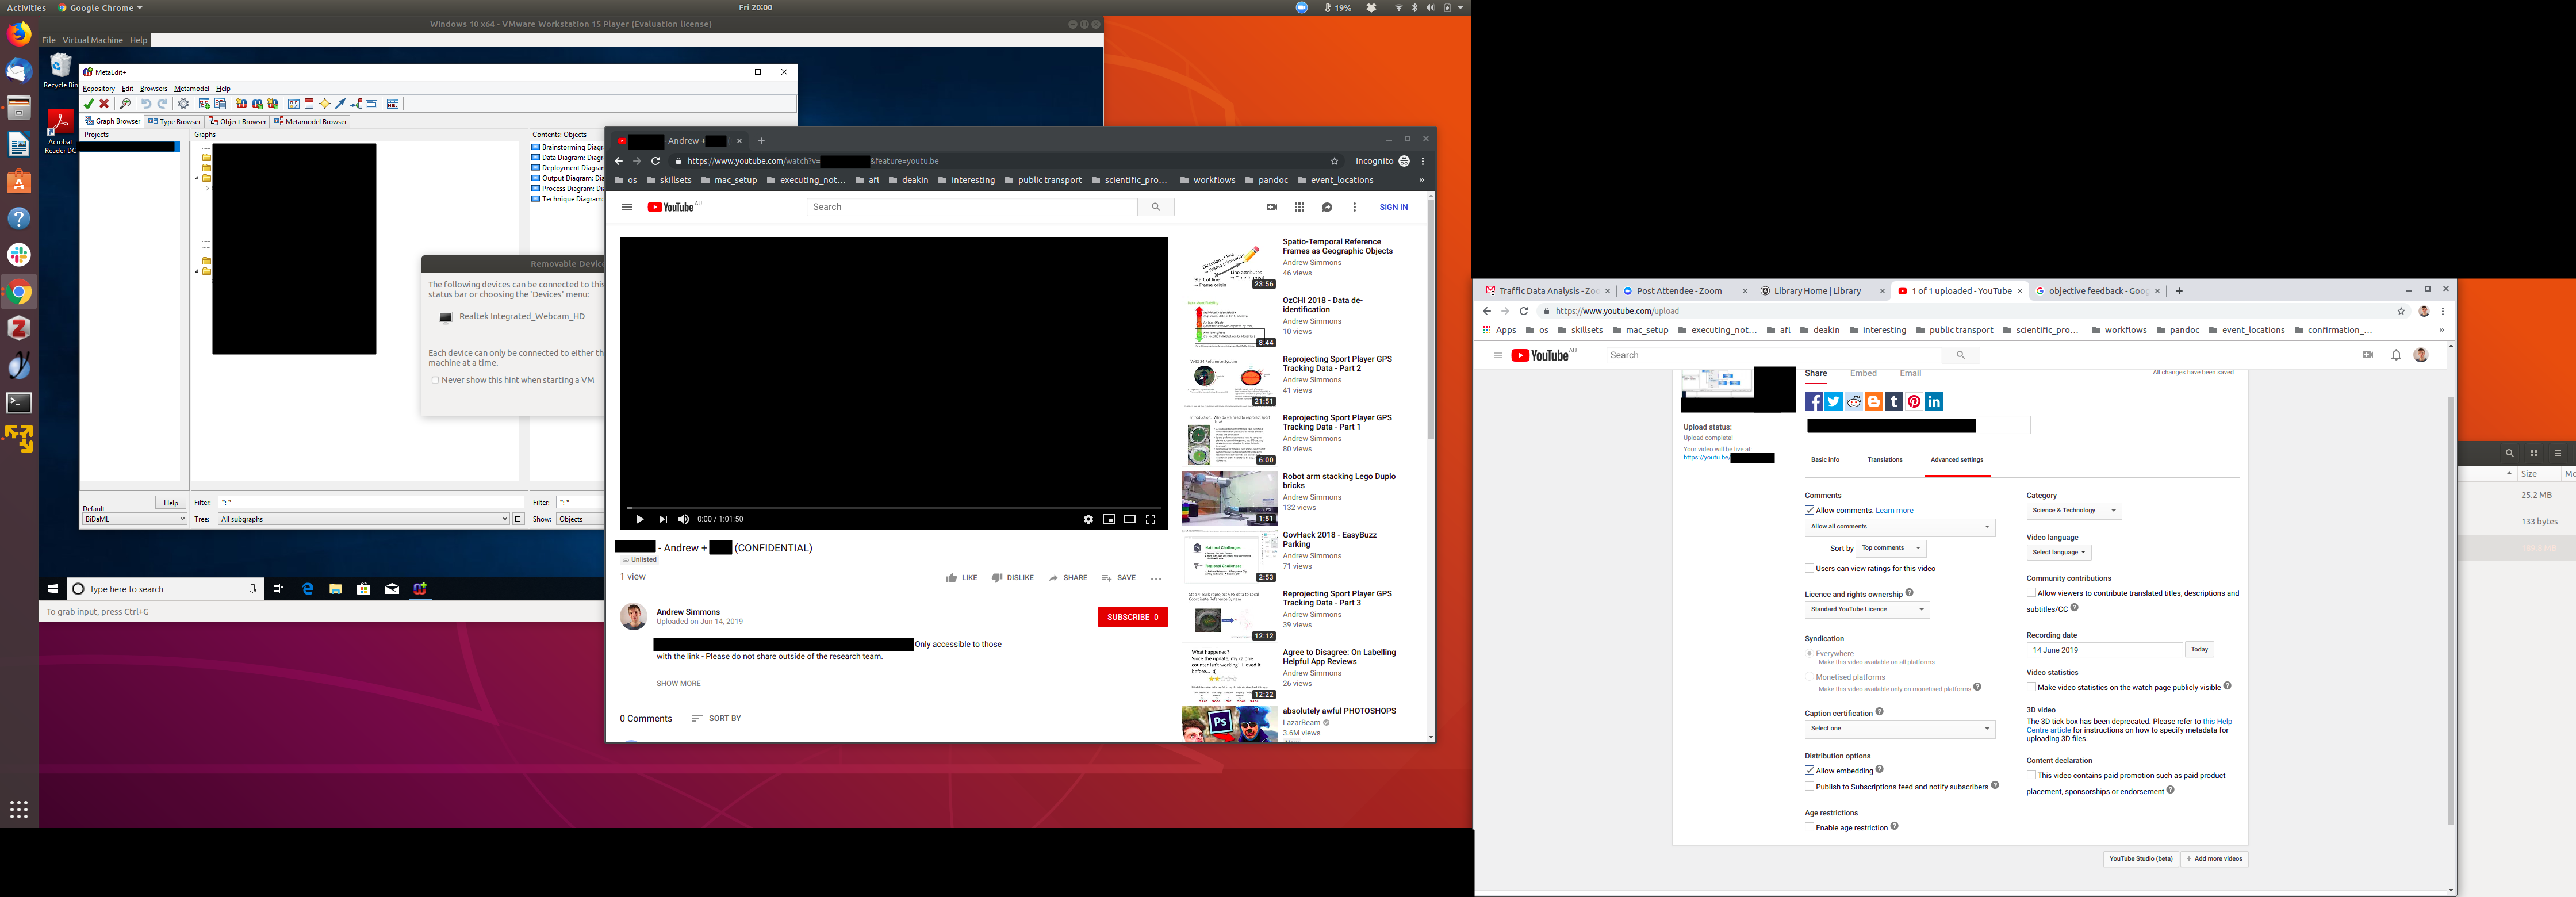Open the video player settings gear
This screenshot has width=2576, height=897.
(x=1088, y=519)
